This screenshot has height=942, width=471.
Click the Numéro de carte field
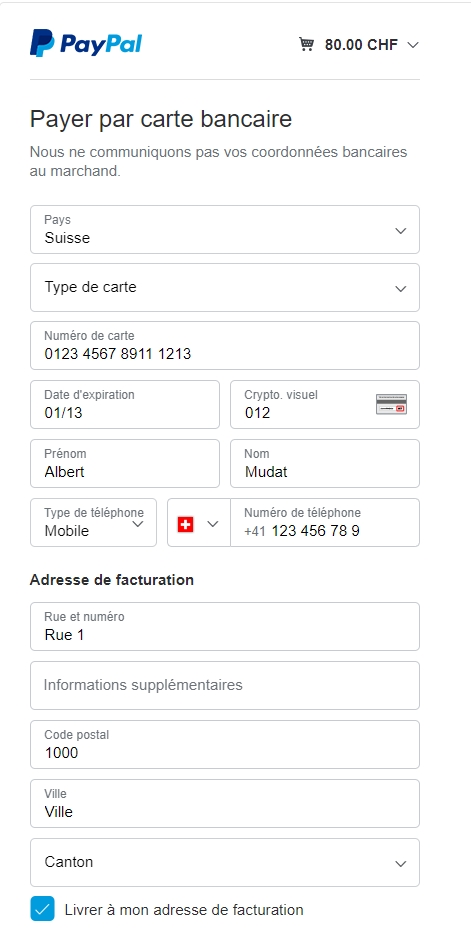pyautogui.click(x=225, y=345)
